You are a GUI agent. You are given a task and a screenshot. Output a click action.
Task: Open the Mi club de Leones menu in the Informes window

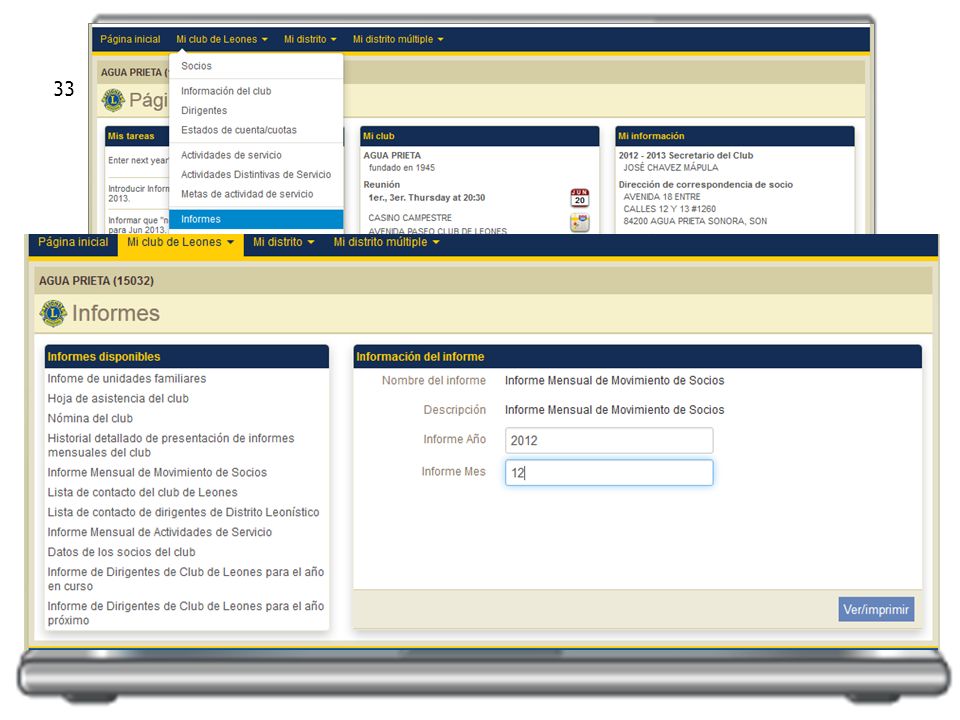pos(181,242)
